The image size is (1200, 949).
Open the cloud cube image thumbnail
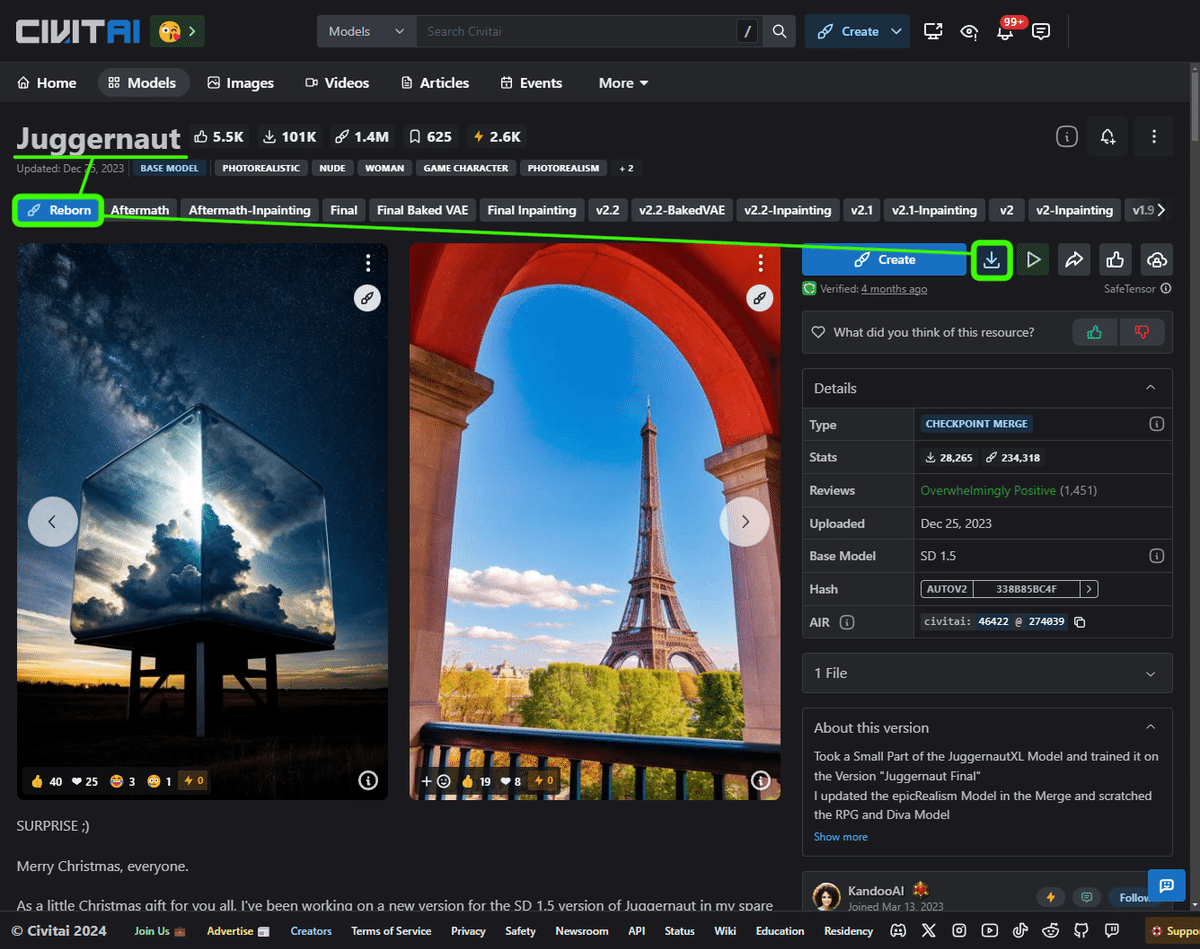pyautogui.click(x=202, y=521)
